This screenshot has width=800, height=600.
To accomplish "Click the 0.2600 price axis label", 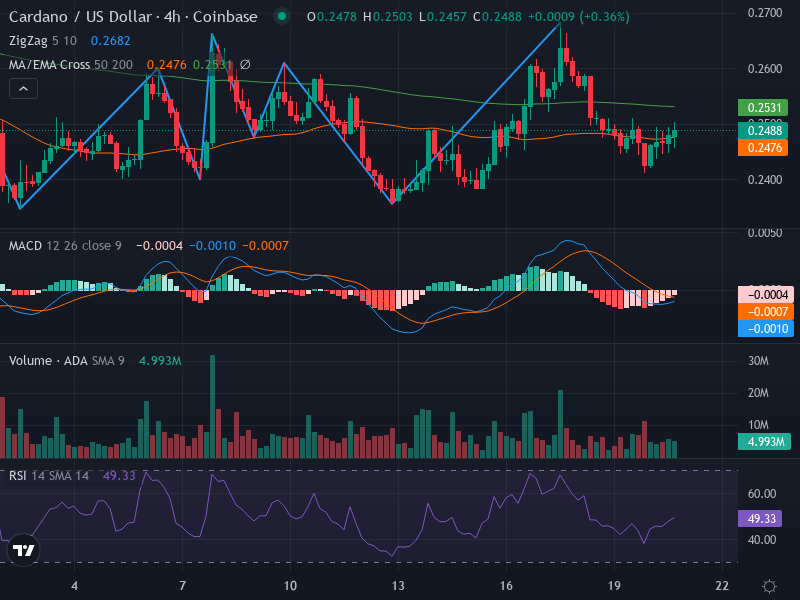I will click(x=765, y=69).
